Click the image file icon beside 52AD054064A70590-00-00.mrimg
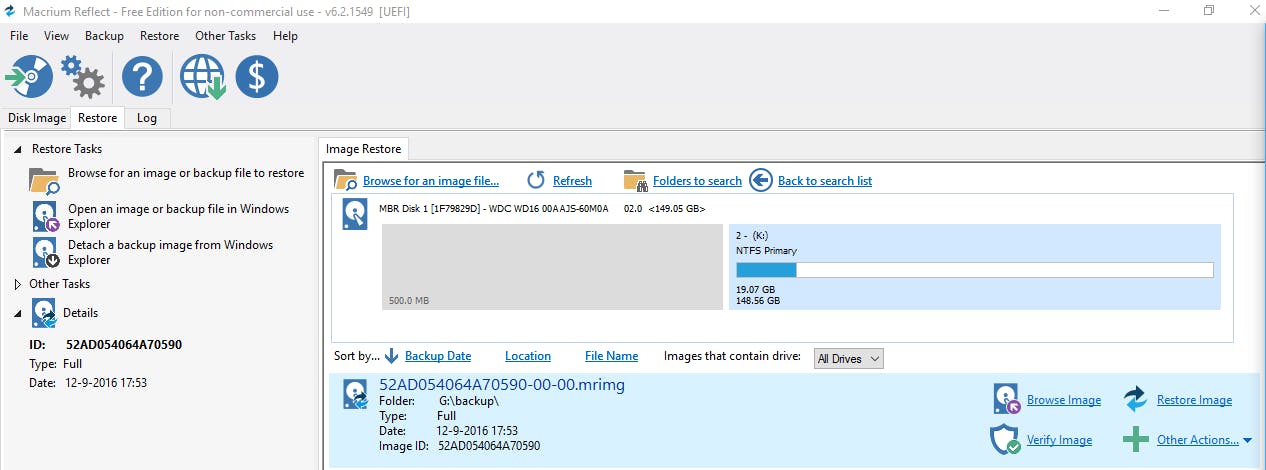This screenshot has width=1266, height=470. click(357, 395)
